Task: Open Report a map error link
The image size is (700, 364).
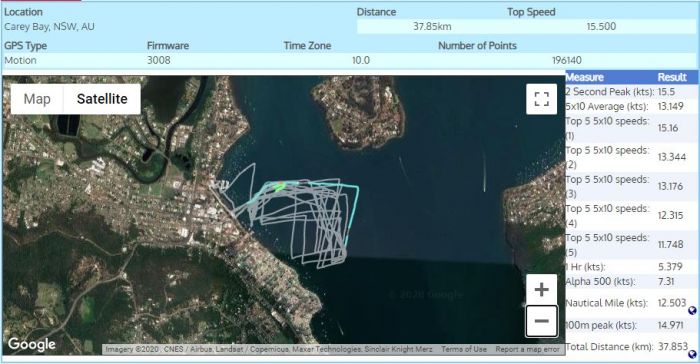Action: pos(527,349)
